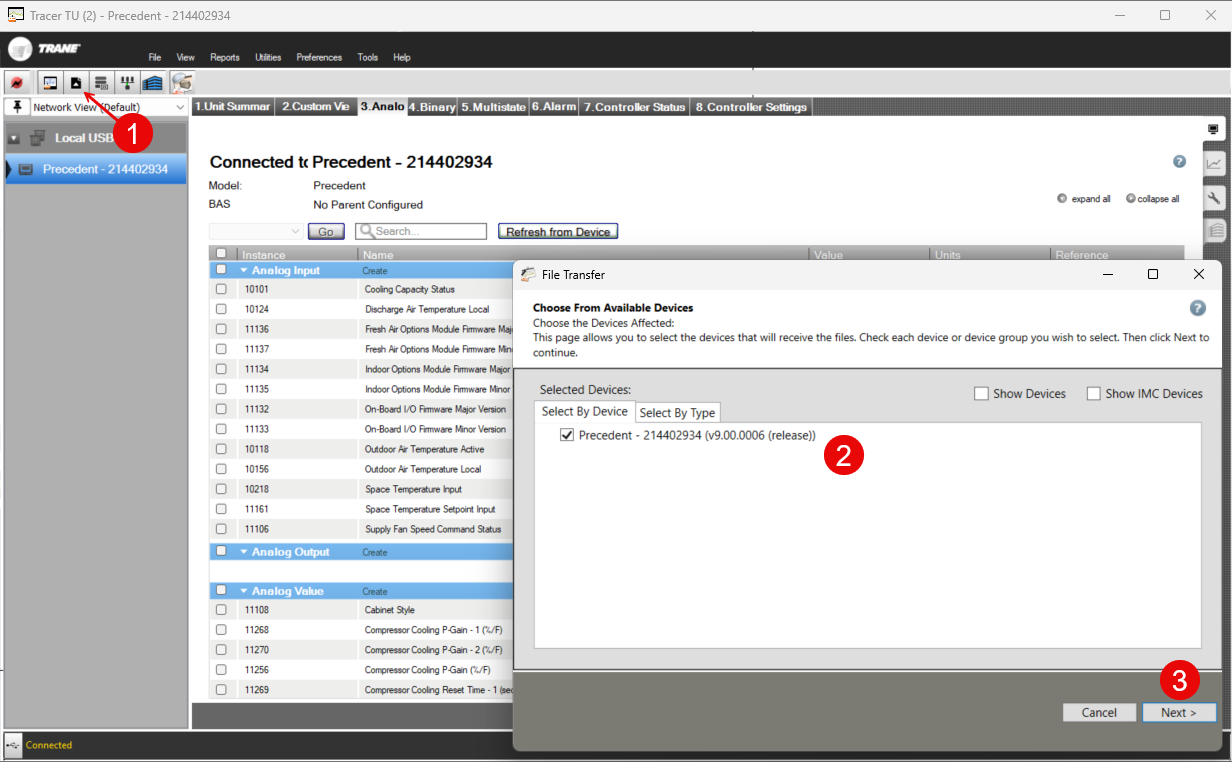Click the Go button

click(326, 231)
